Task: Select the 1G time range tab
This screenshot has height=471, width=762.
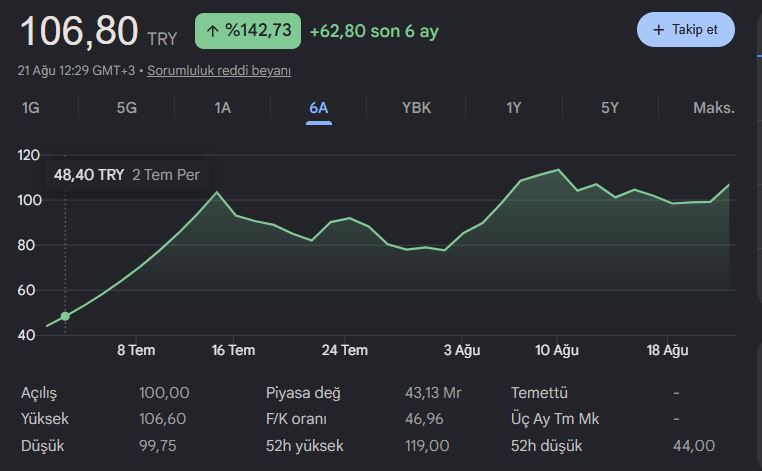Action: click(31, 107)
